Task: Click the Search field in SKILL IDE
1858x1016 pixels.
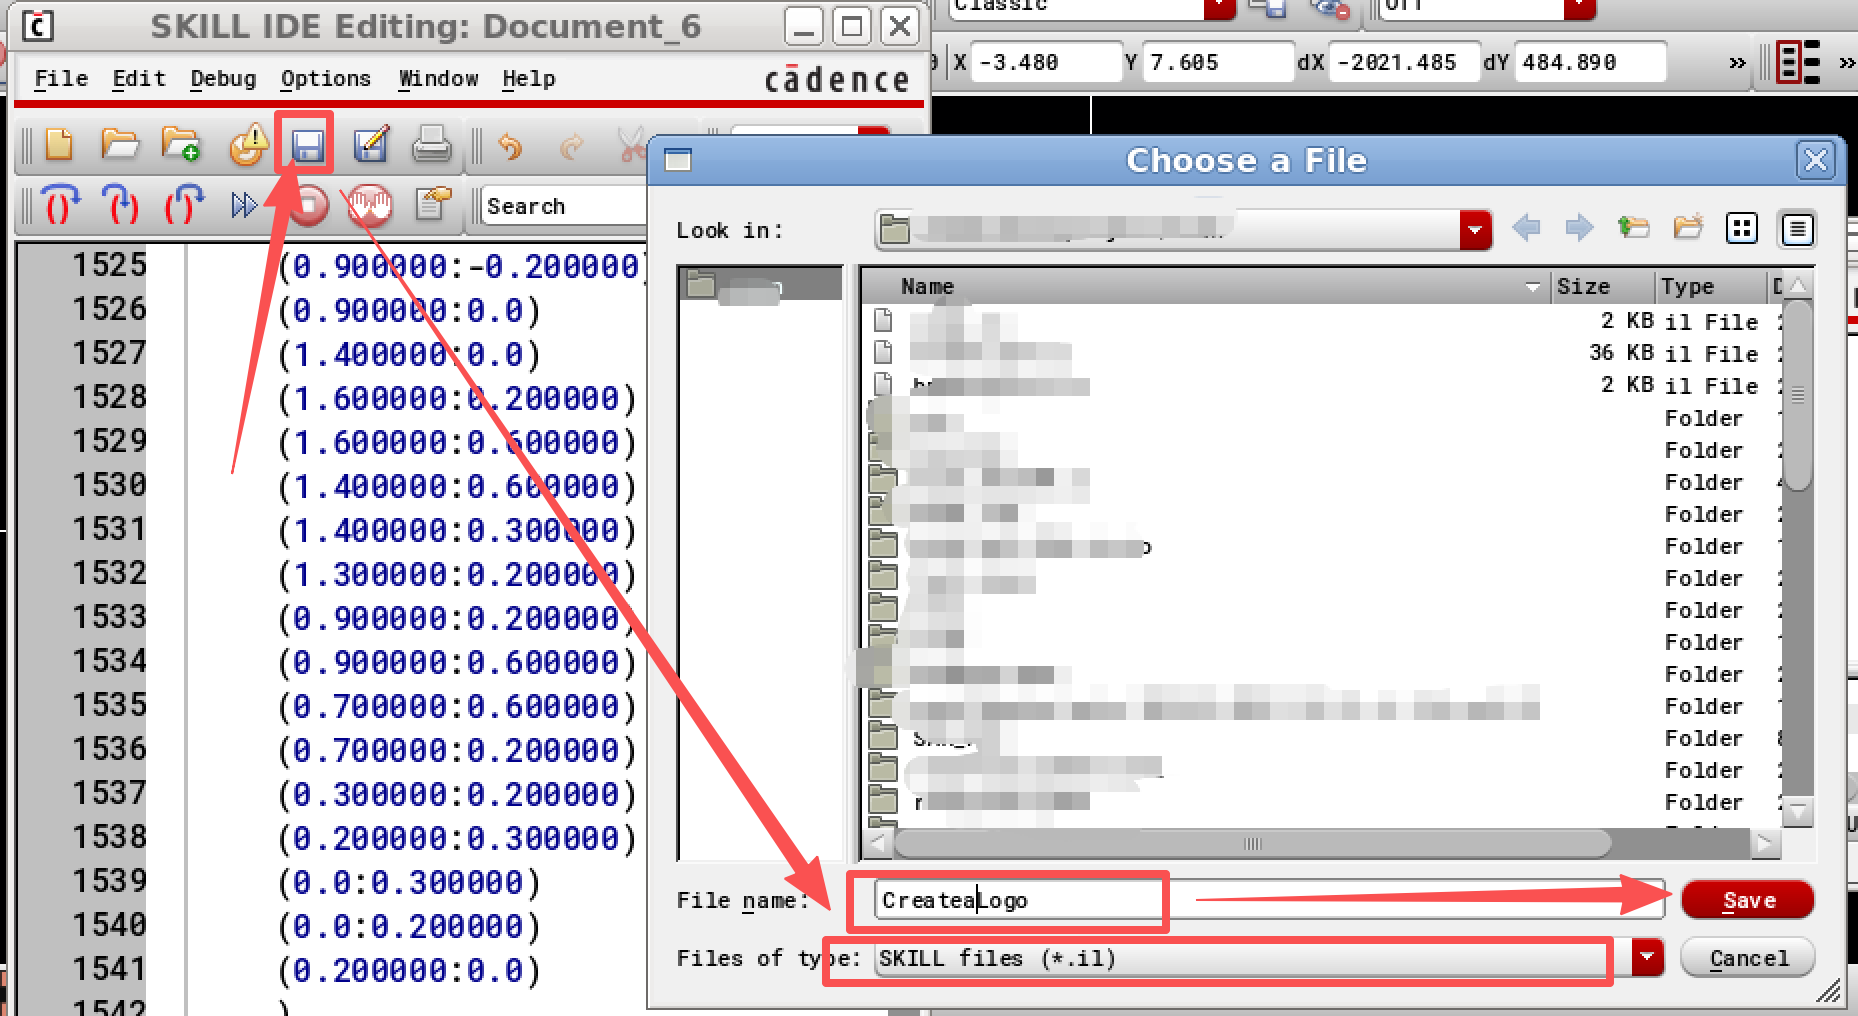Action: tap(565, 206)
